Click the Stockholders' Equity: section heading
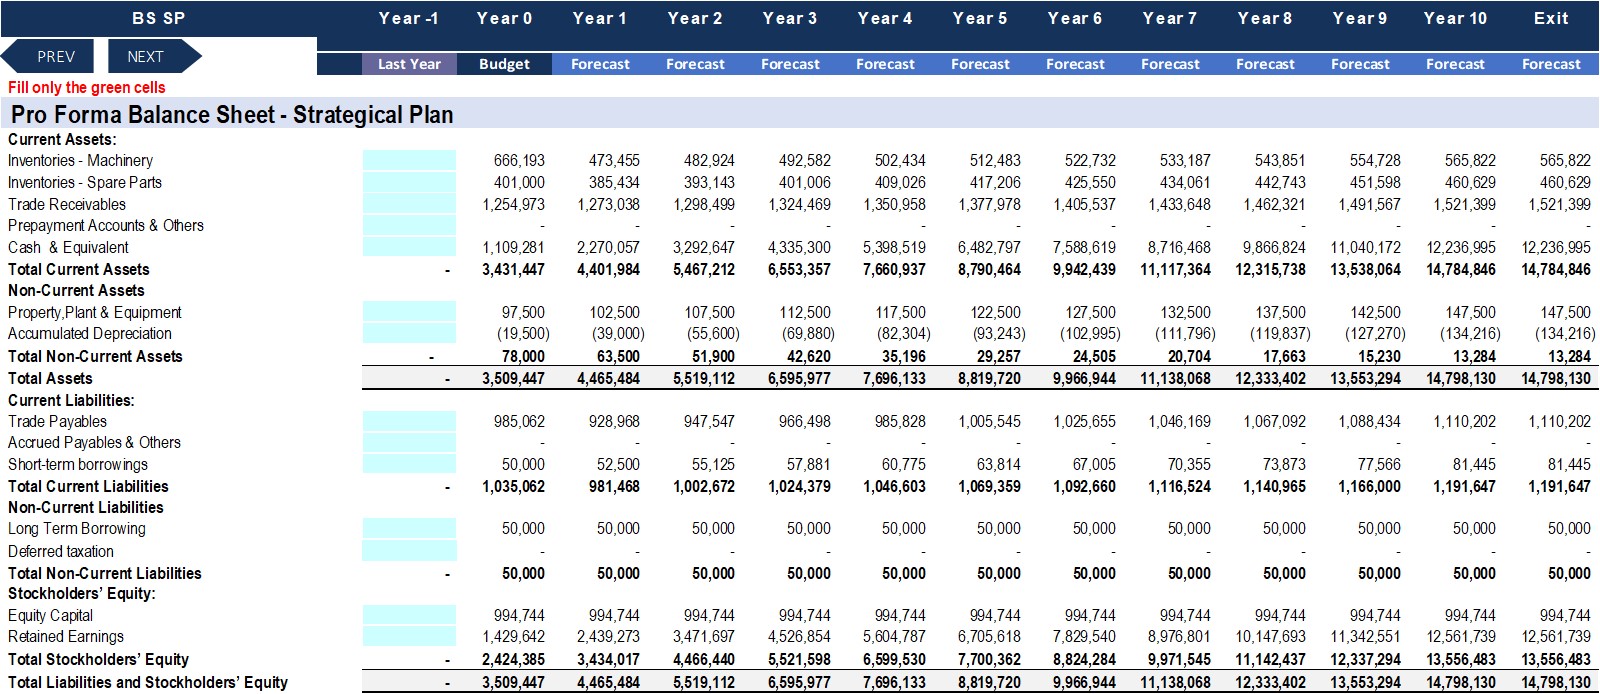 point(82,594)
